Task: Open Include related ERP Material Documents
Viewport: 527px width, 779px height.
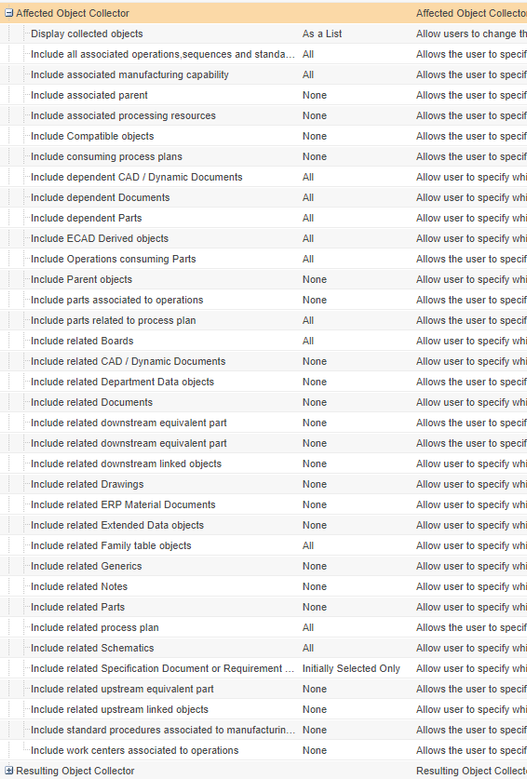Action: 123,505
